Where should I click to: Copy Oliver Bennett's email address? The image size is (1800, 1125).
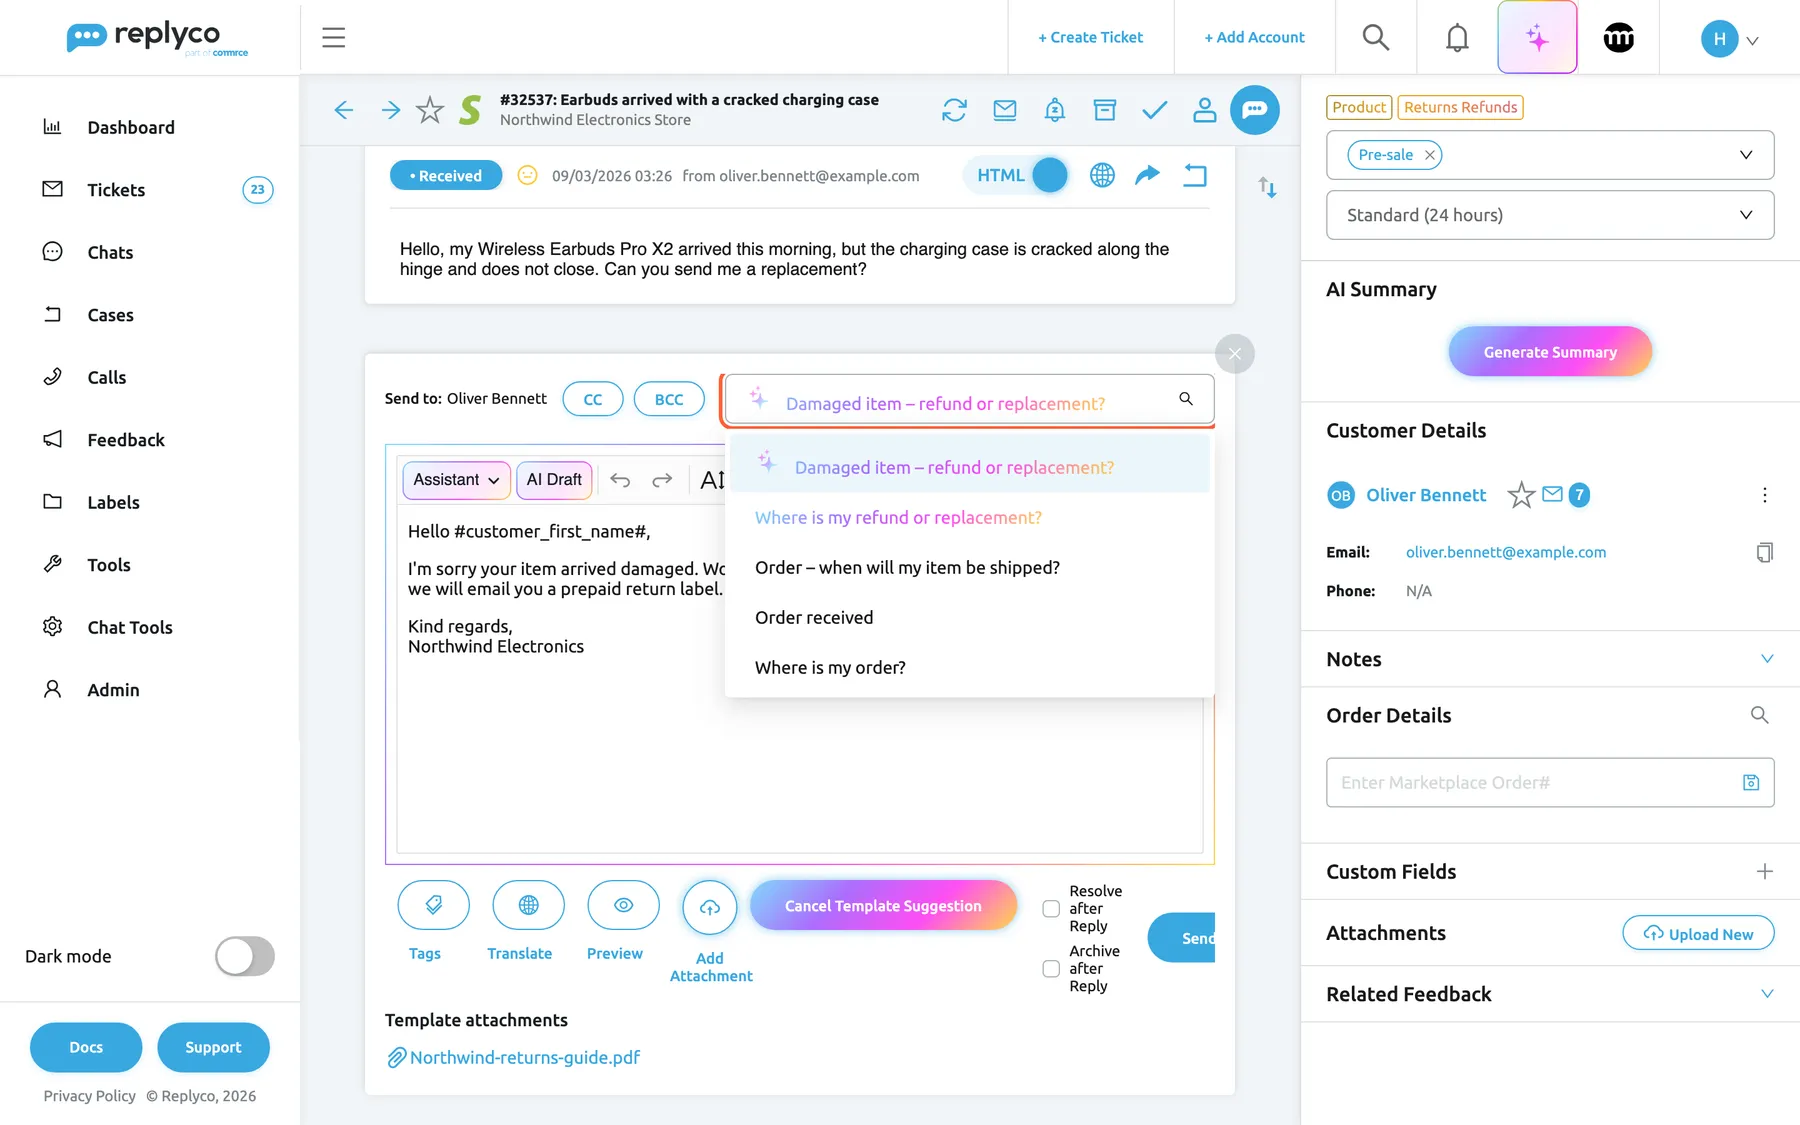[x=1765, y=552]
